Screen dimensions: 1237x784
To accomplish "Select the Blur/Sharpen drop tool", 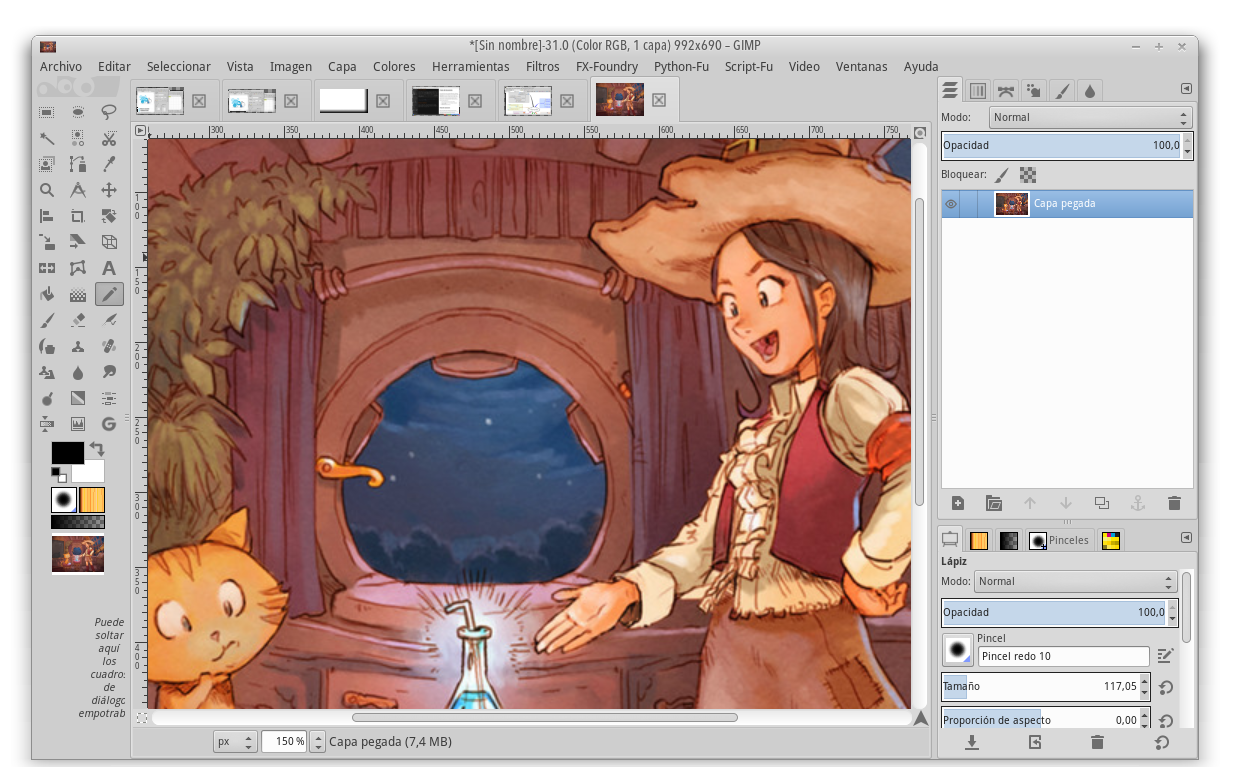I will coord(78,372).
